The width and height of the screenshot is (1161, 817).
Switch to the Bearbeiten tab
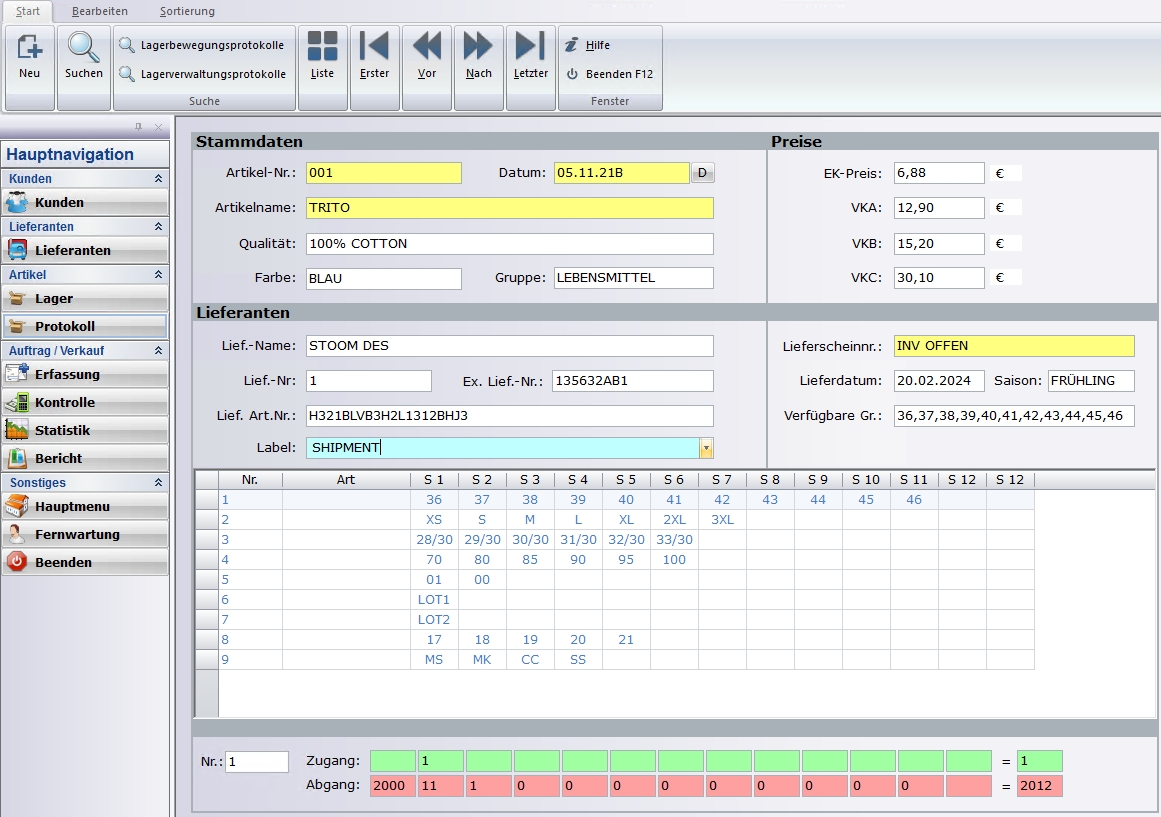point(99,11)
